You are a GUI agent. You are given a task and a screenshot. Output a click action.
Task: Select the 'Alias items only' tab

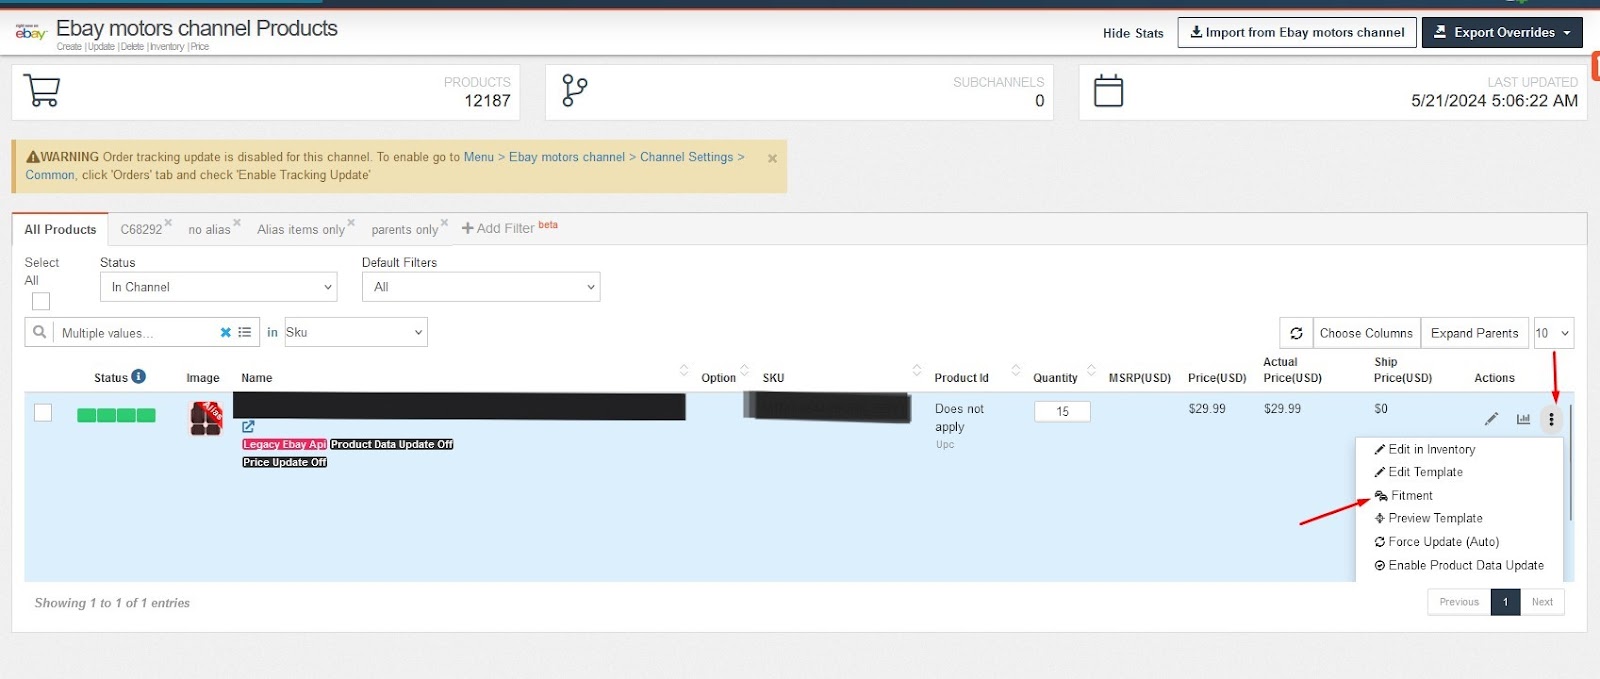tap(301, 229)
